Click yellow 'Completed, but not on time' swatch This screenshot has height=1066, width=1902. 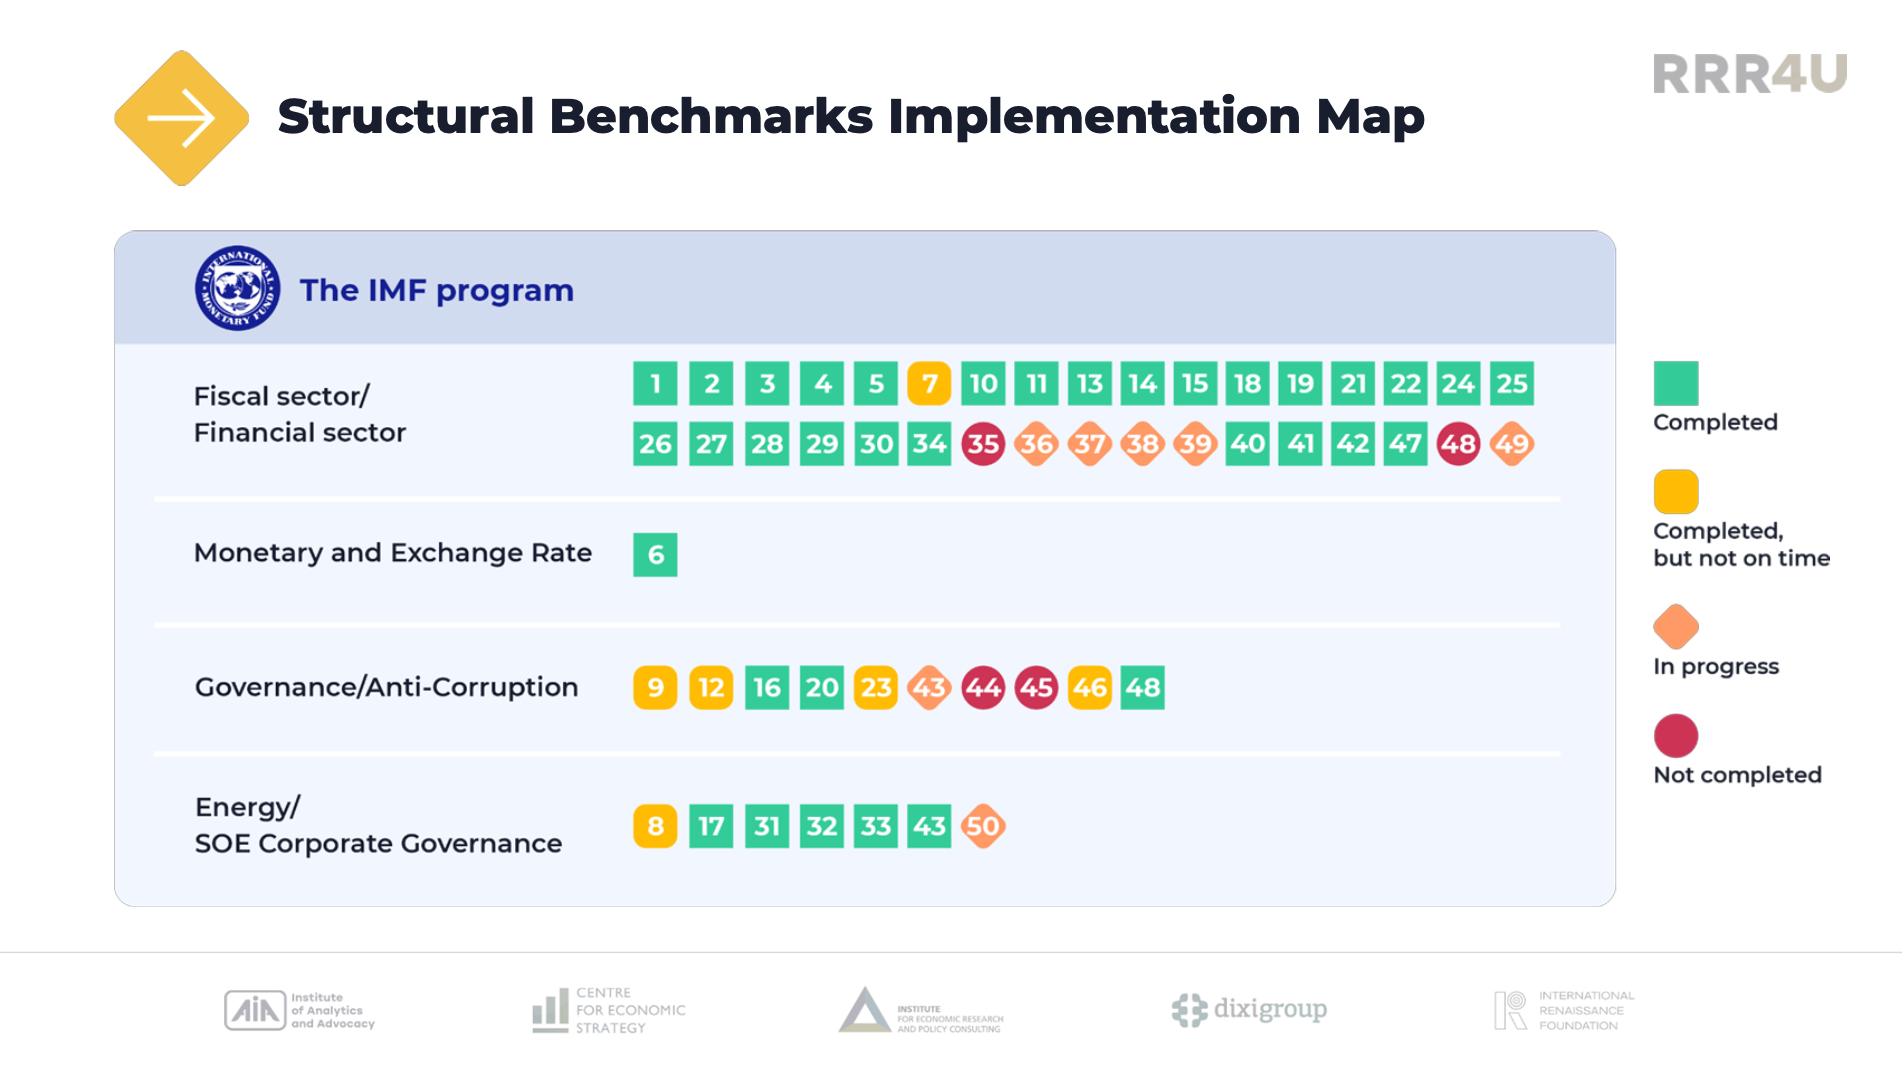(1675, 492)
